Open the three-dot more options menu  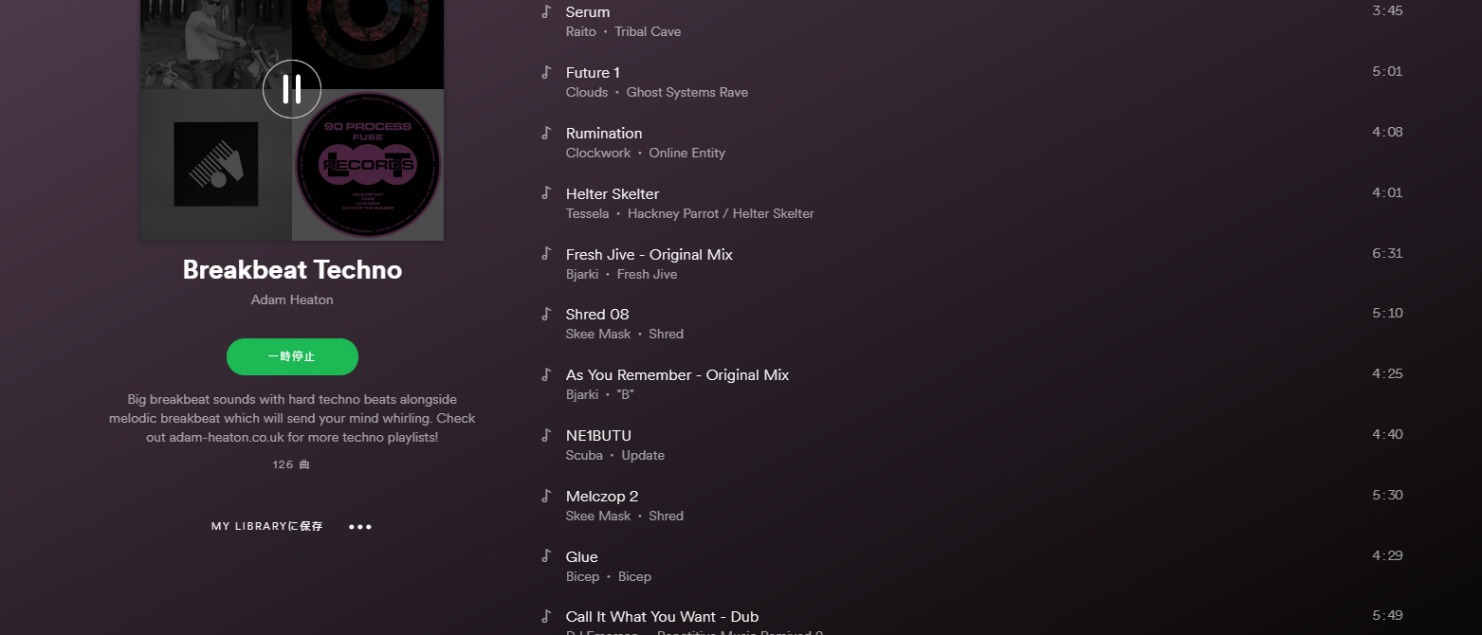(360, 527)
